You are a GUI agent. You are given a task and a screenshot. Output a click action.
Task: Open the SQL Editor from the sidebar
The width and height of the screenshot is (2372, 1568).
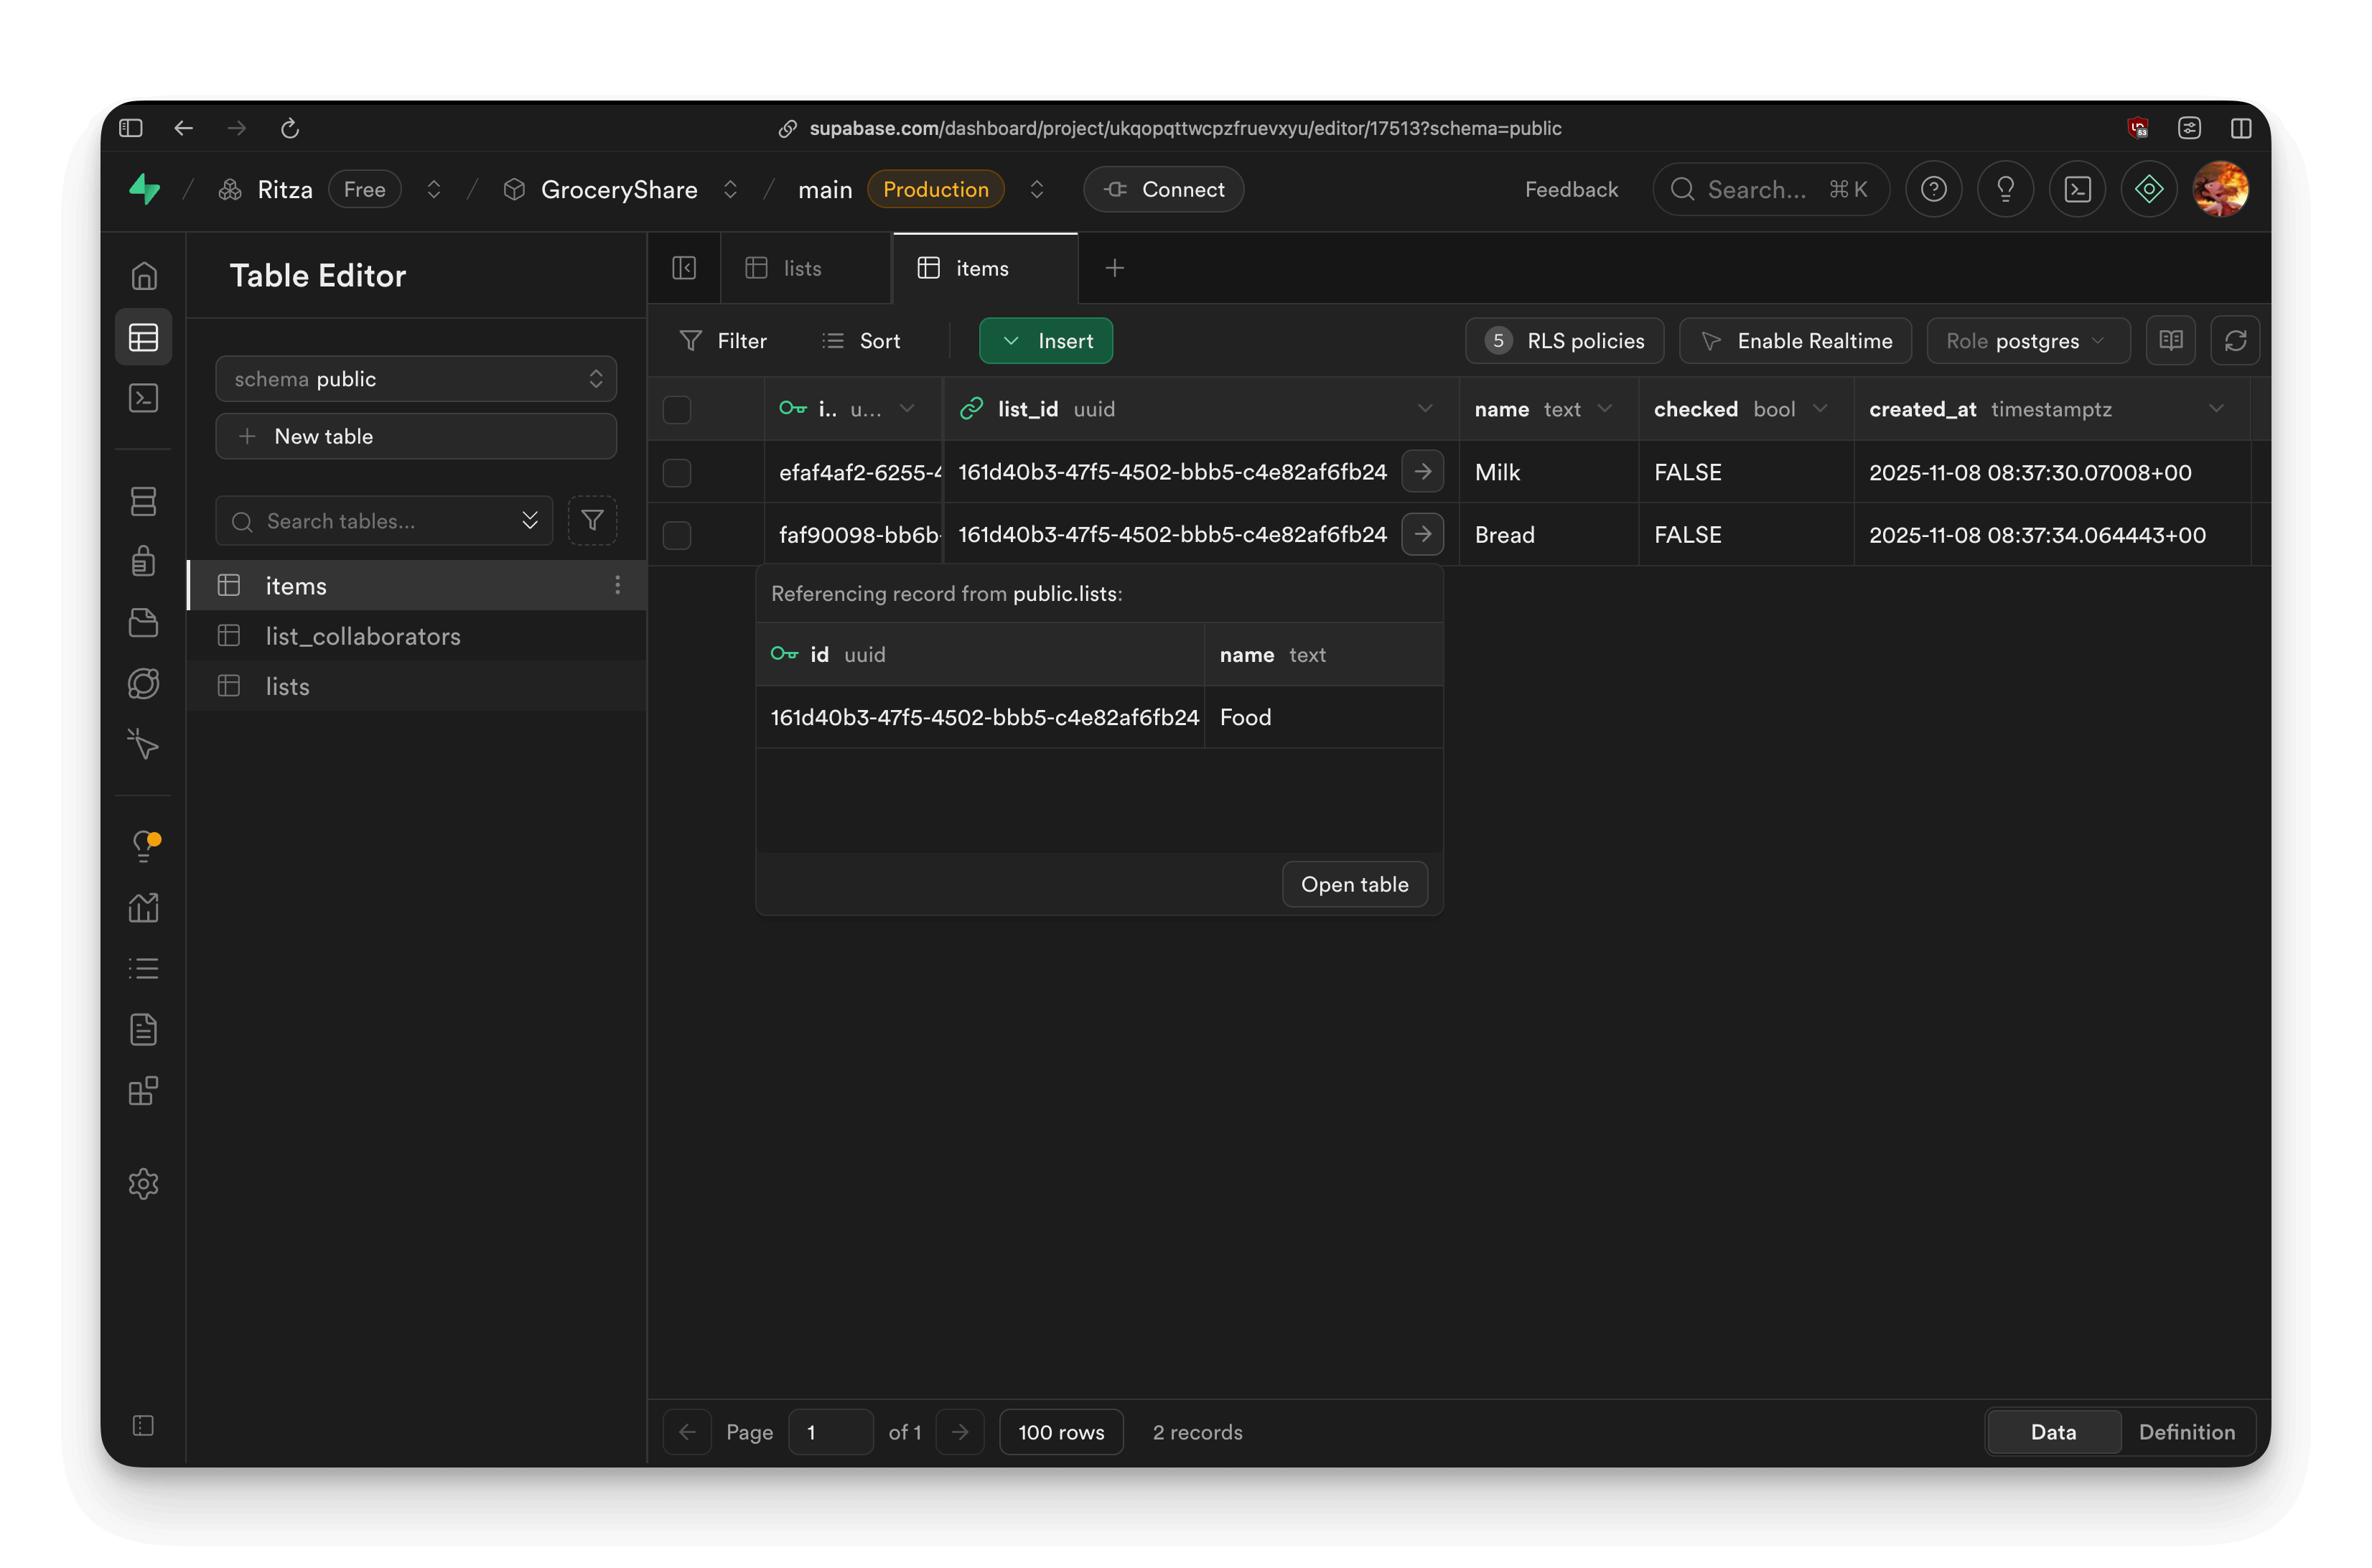tap(143, 398)
